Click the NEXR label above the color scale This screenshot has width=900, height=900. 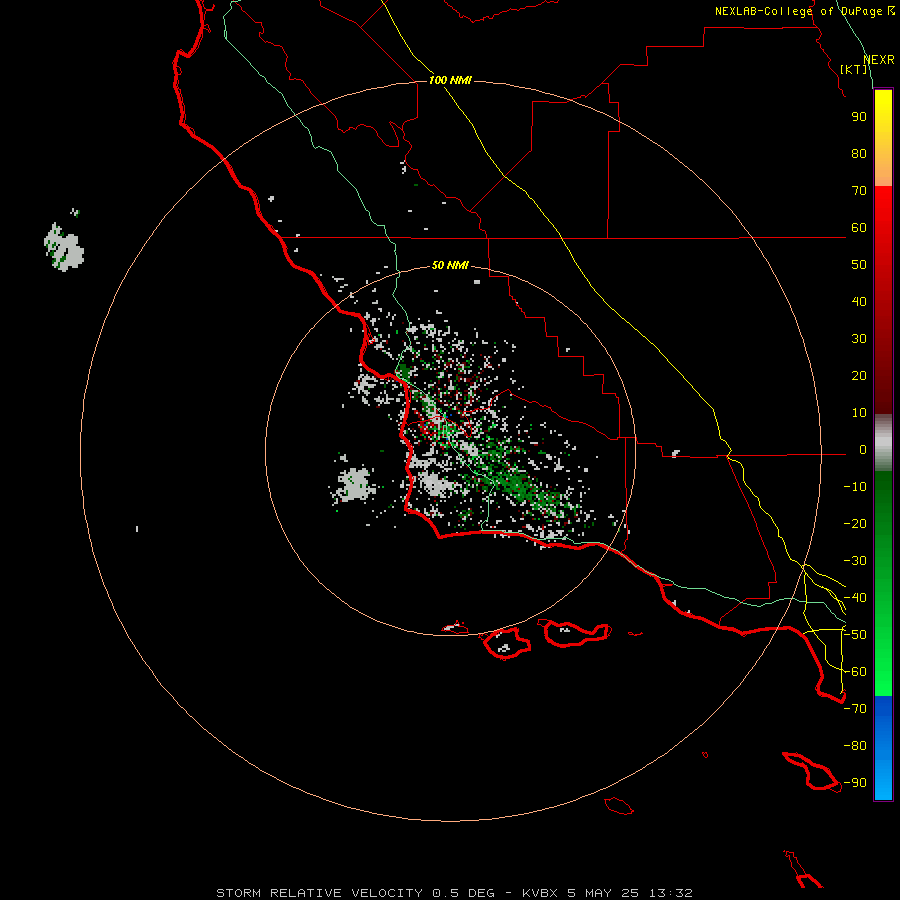[x=879, y=60]
